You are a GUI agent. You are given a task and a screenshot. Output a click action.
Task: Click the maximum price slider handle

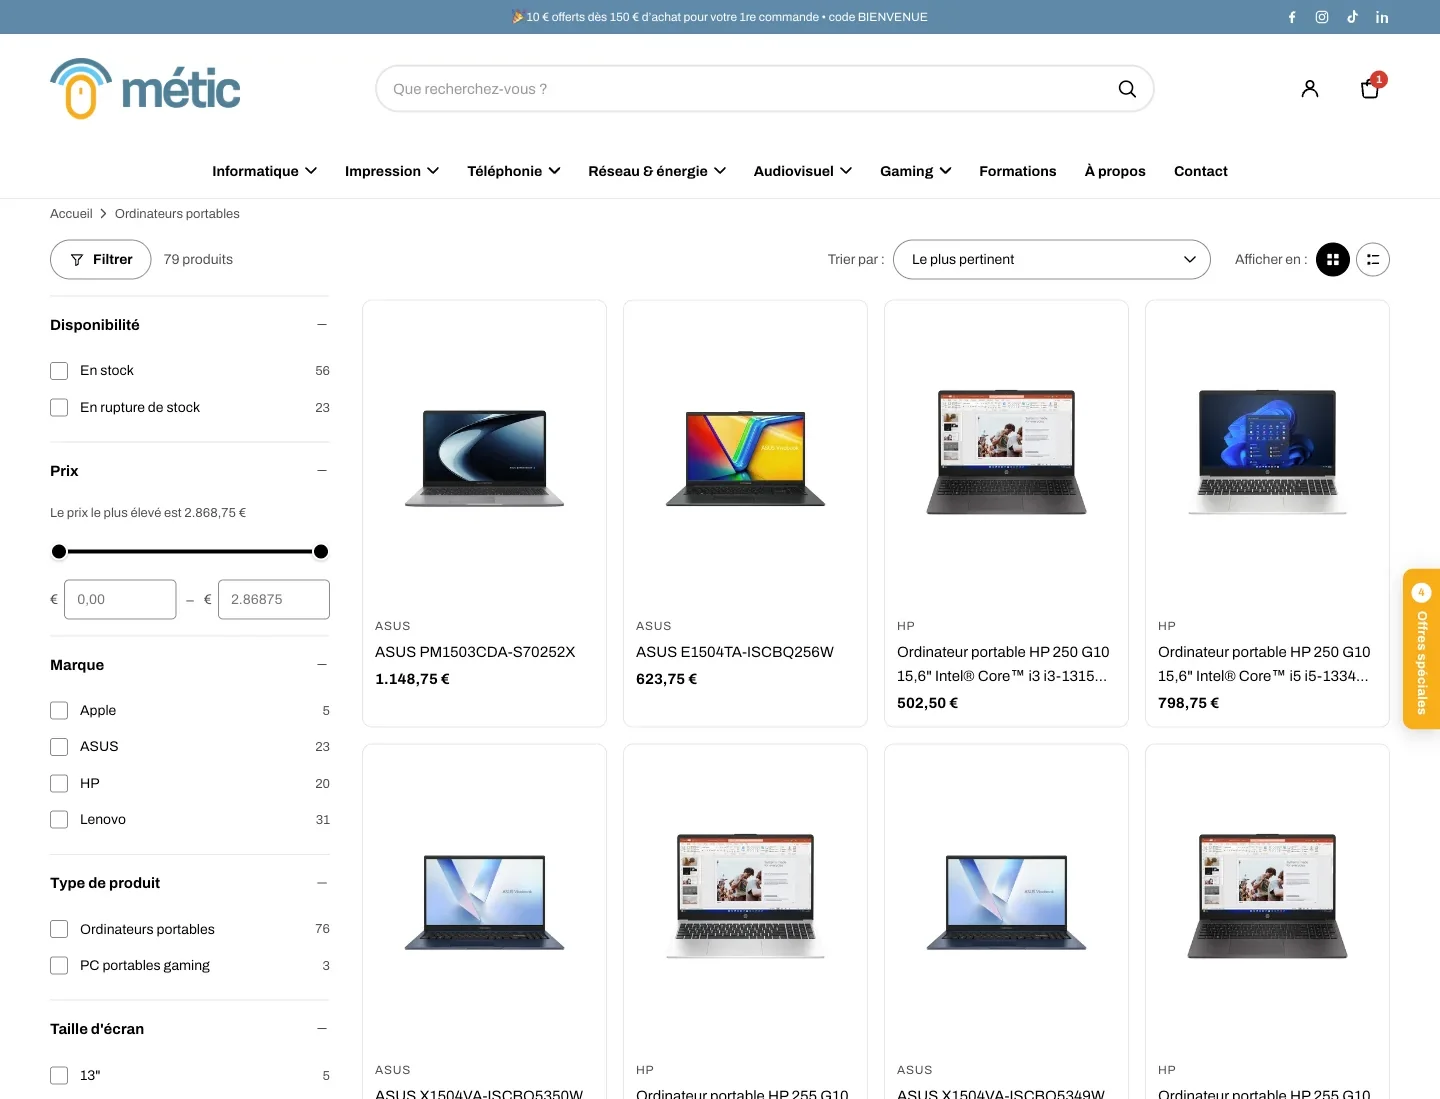click(x=321, y=552)
